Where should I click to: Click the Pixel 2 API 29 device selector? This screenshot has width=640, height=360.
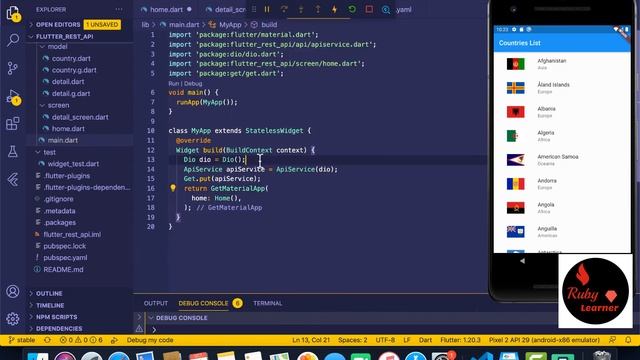coord(544,340)
